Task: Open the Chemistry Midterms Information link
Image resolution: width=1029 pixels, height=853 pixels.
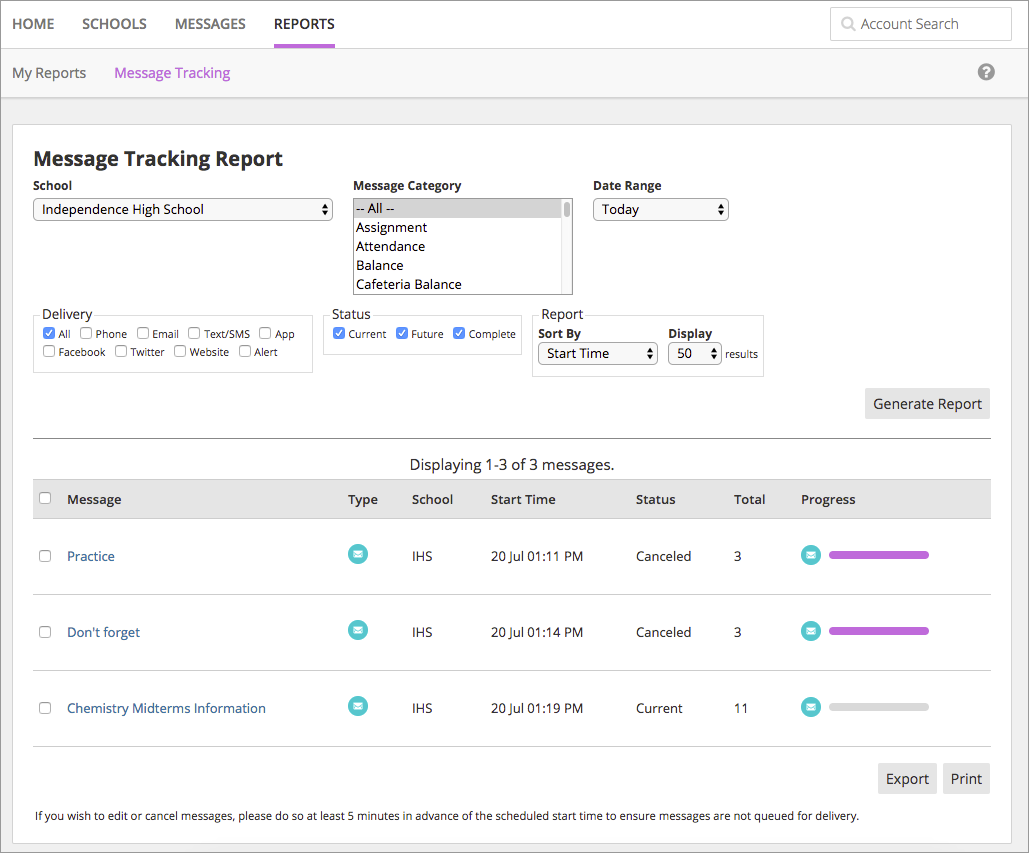Action: tap(167, 709)
